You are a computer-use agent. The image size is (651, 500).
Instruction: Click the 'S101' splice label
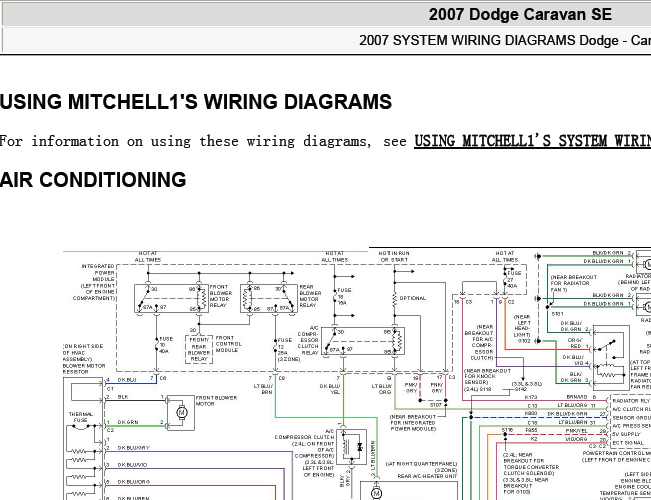point(557,314)
